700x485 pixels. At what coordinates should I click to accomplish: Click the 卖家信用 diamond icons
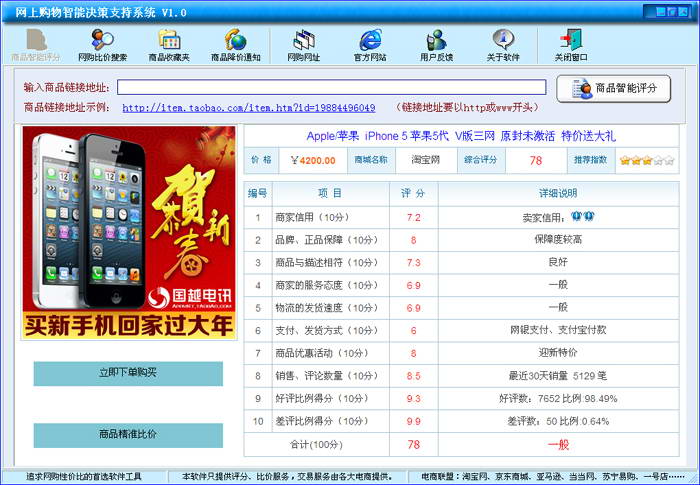point(583,217)
